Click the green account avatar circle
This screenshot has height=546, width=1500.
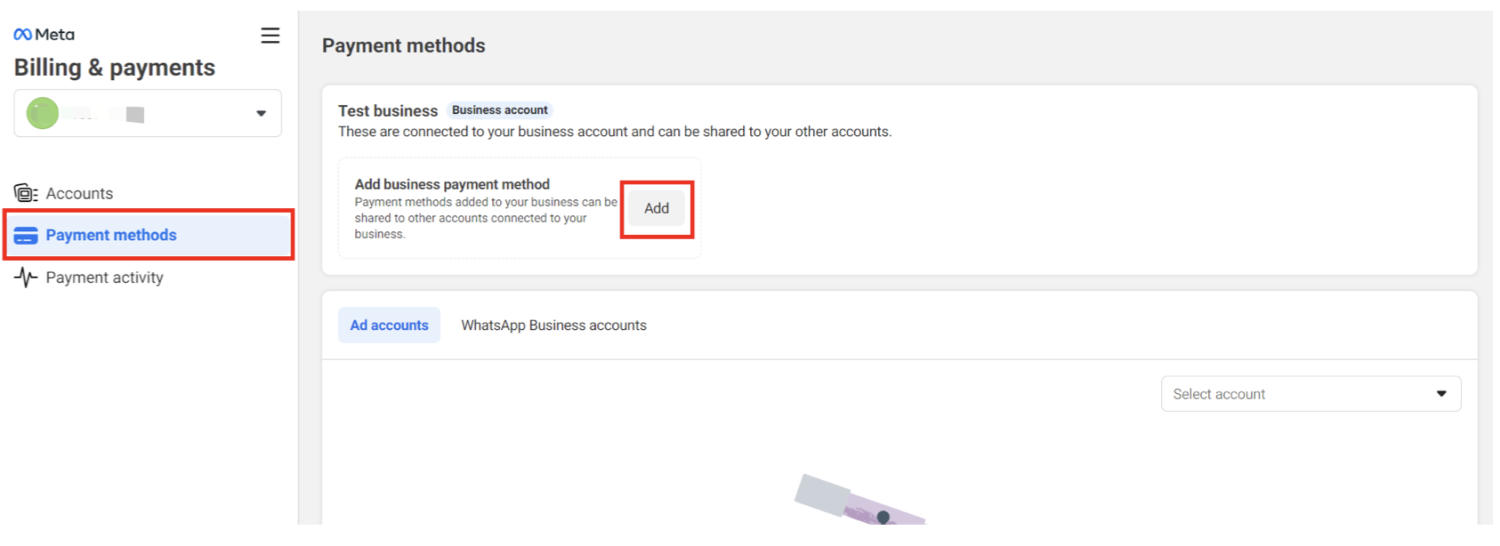coord(43,113)
